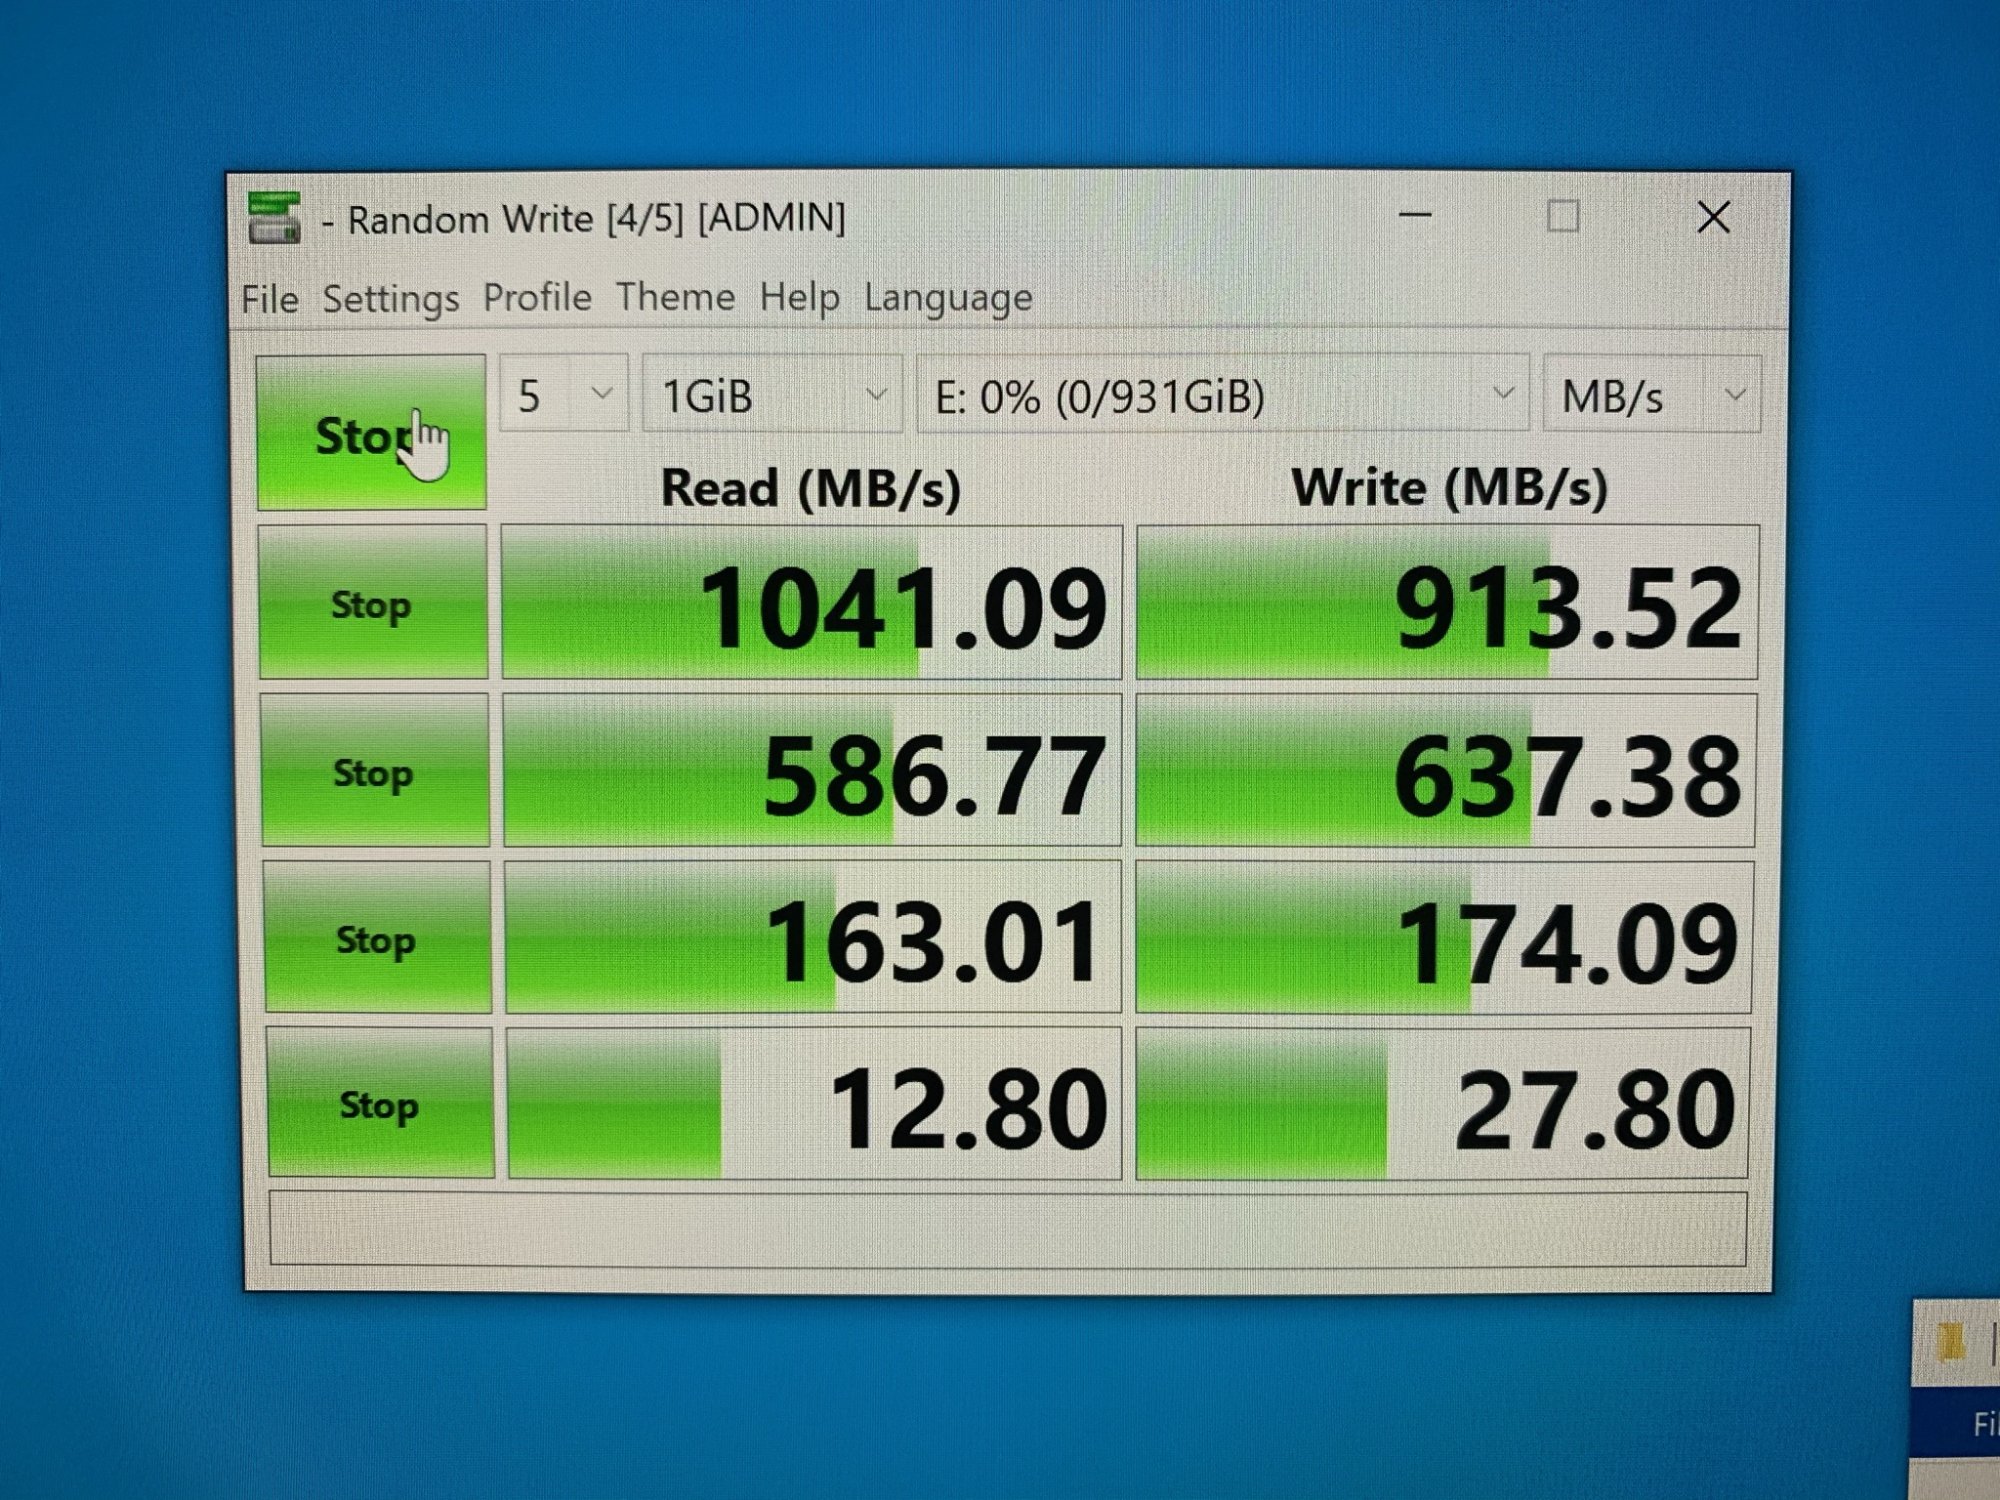Open the Settings menu
The width and height of the screenshot is (2000, 1500).
pyautogui.click(x=390, y=299)
